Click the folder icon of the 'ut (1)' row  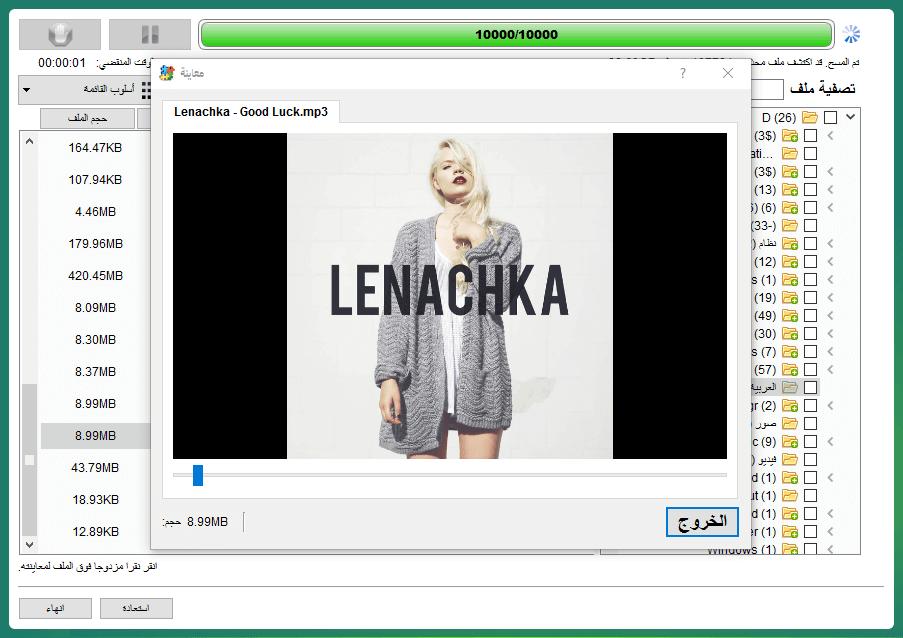coord(790,496)
